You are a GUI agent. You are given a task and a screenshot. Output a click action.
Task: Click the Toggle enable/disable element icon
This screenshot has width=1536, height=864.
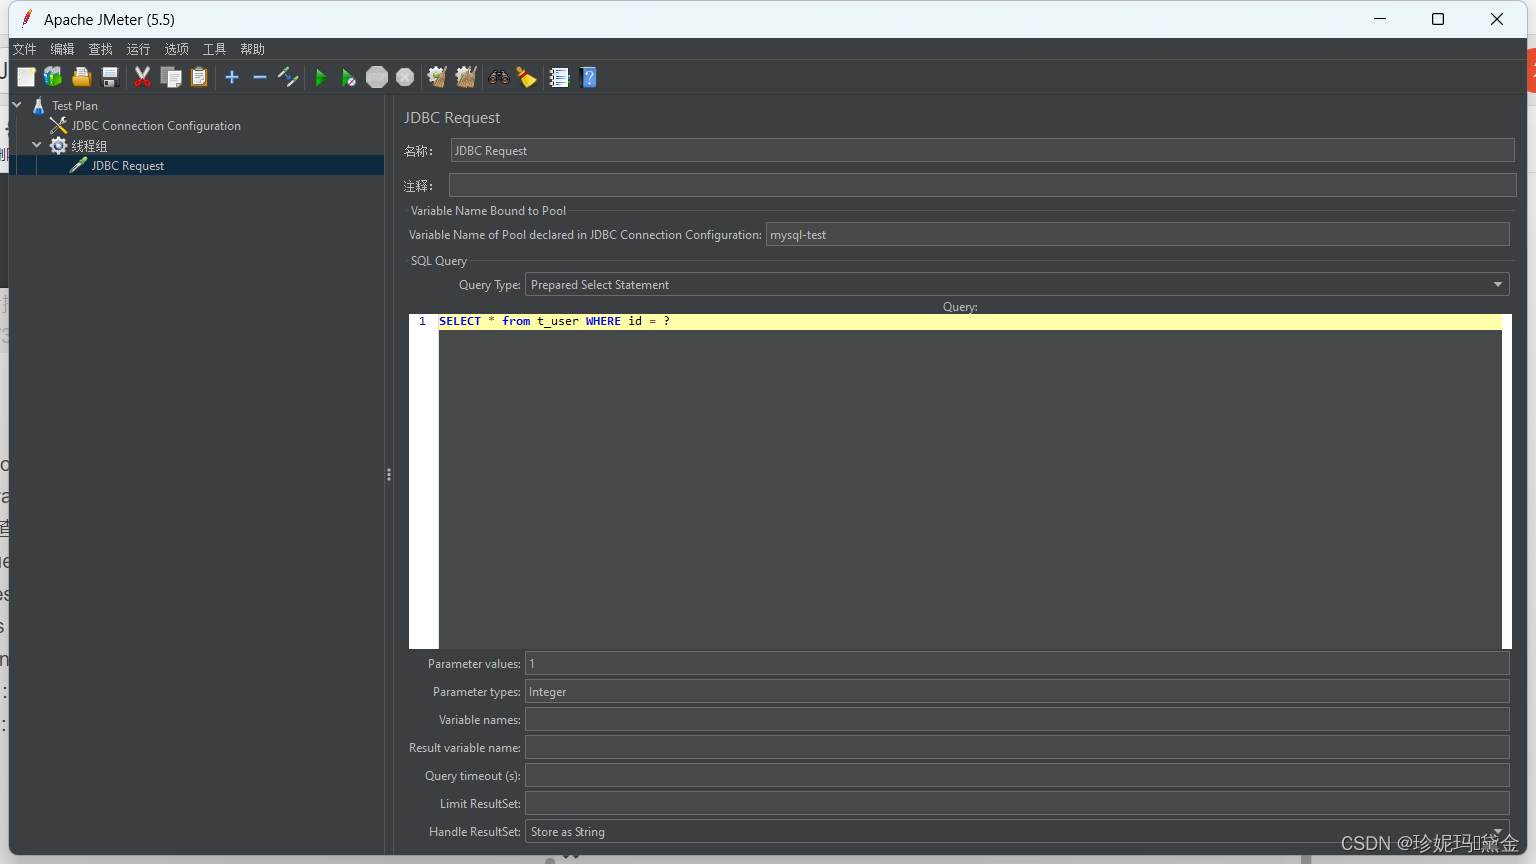coord(288,77)
